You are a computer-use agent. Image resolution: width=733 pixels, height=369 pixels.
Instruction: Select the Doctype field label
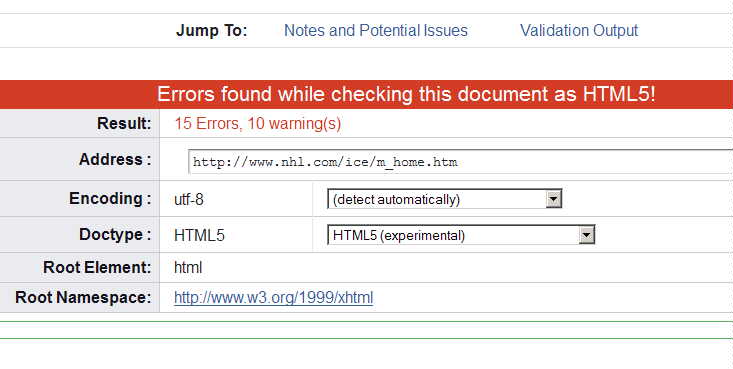(x=115, y=234)
